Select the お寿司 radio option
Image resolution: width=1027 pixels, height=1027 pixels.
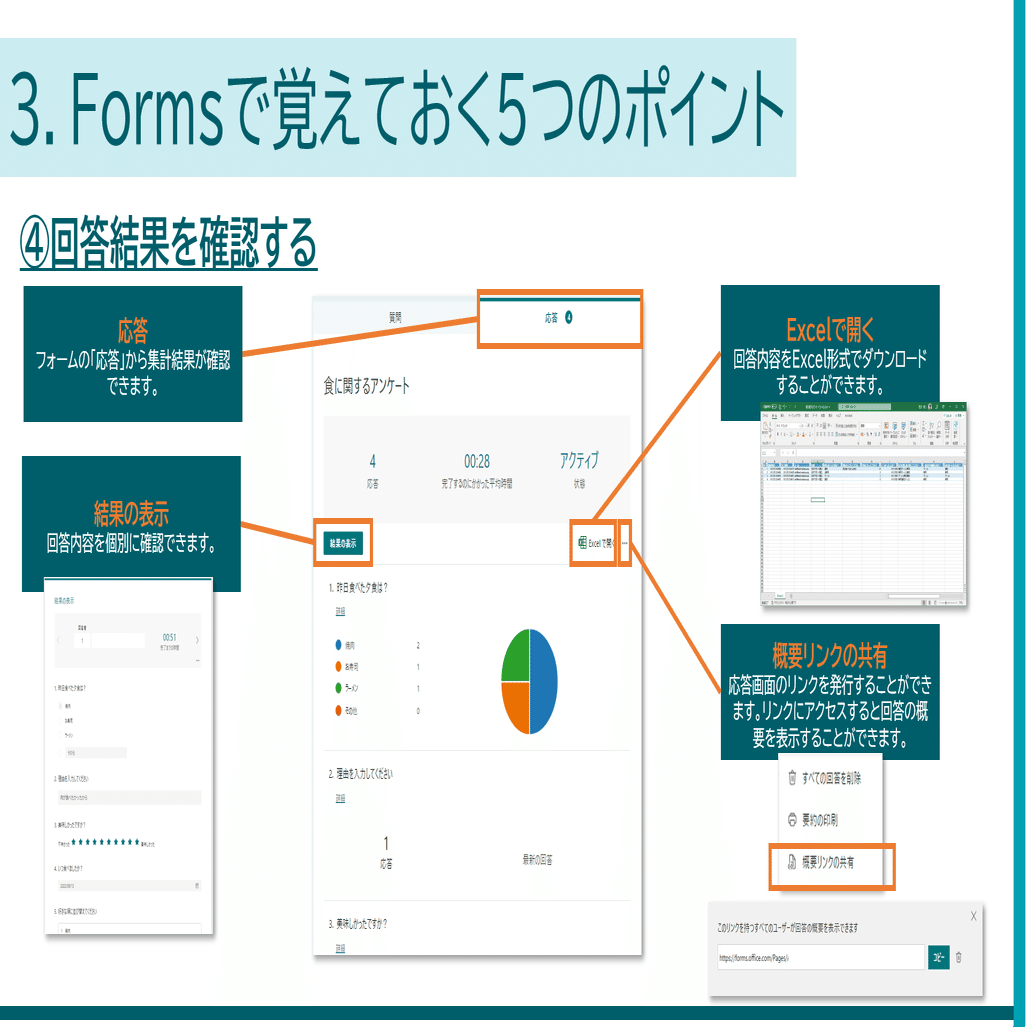click(x=59, y=720)
